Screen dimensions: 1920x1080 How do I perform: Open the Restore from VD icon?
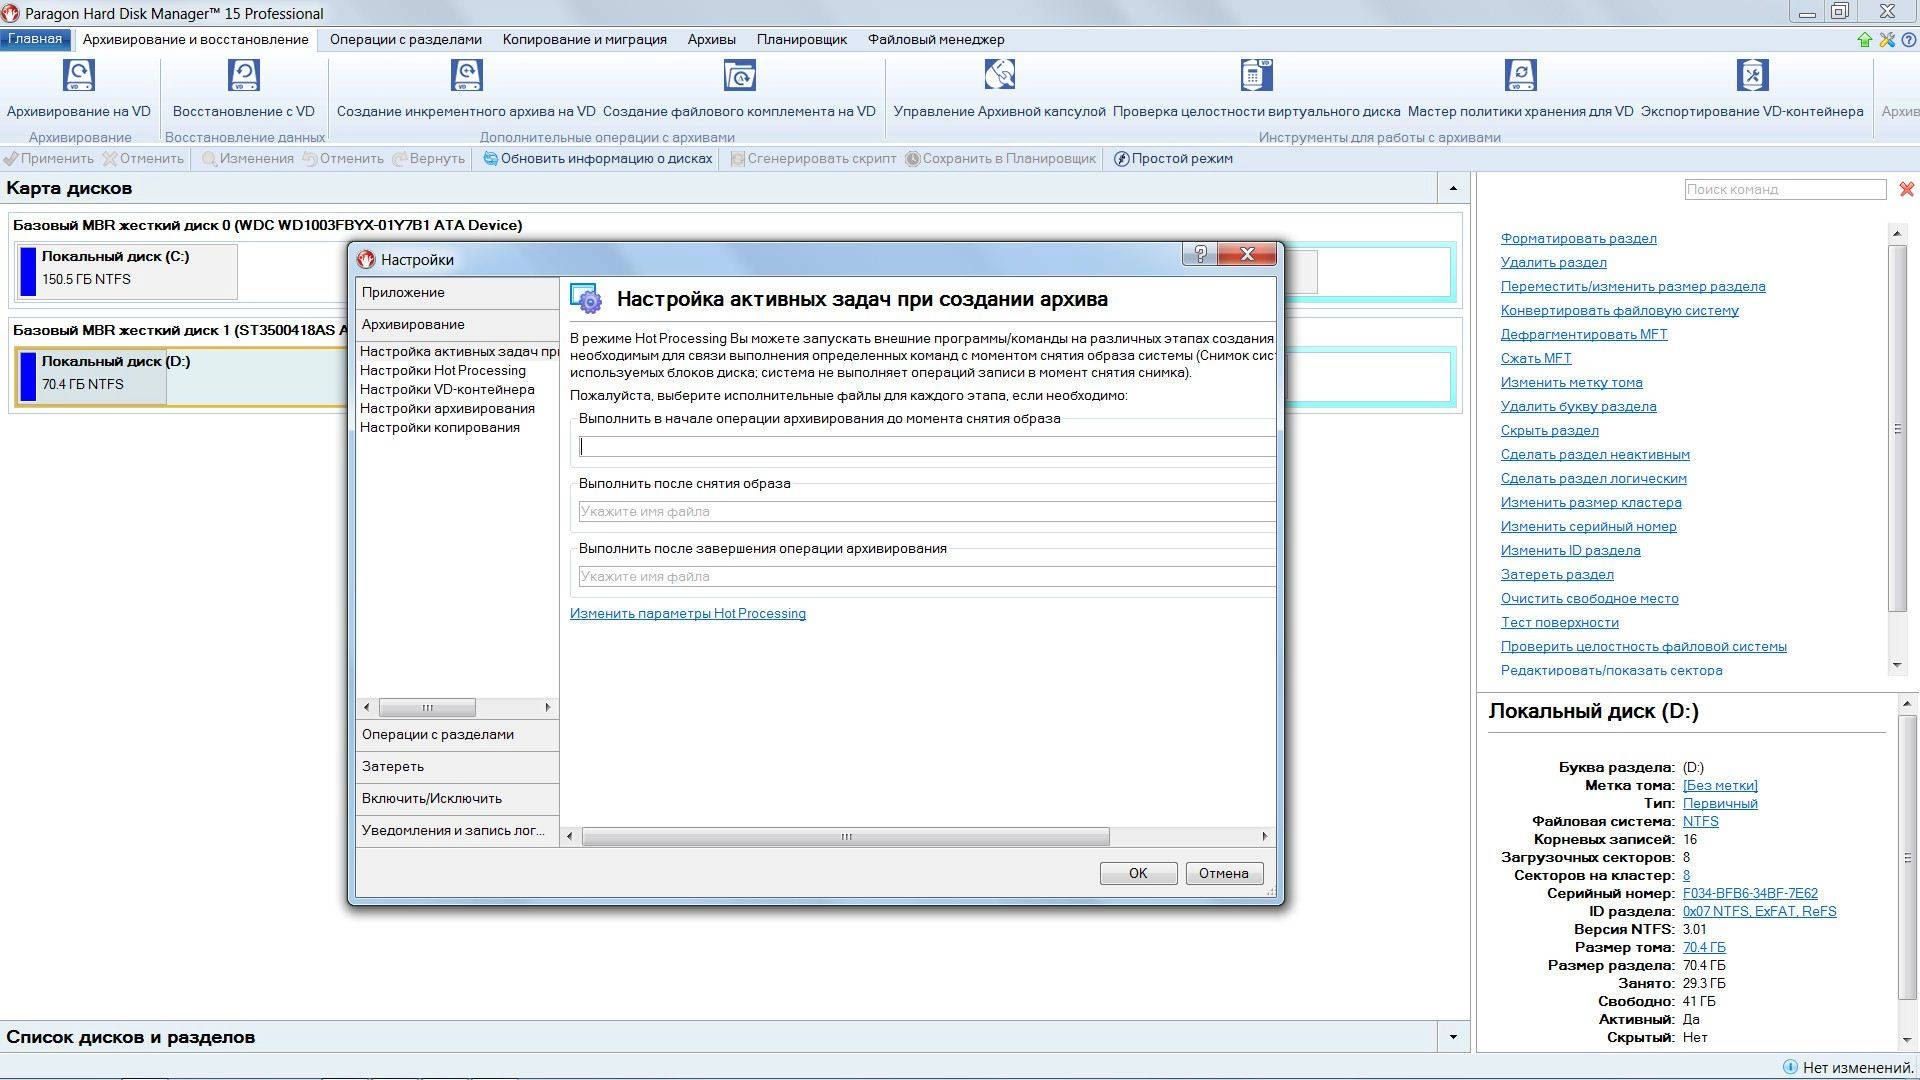click(x=243, y=76)
